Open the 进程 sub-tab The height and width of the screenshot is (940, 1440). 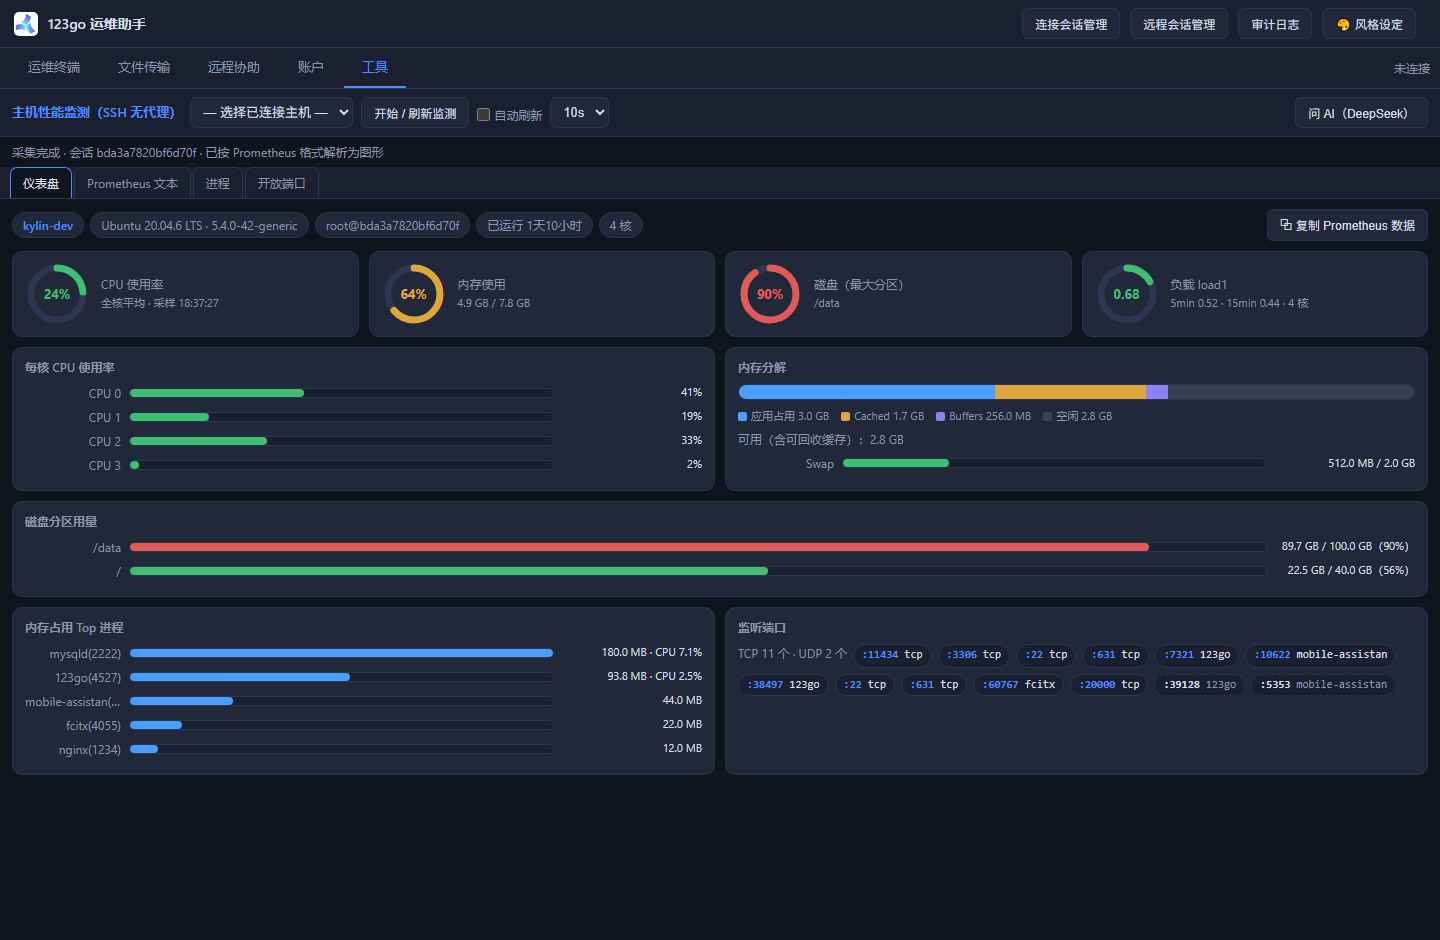(218, 184)
